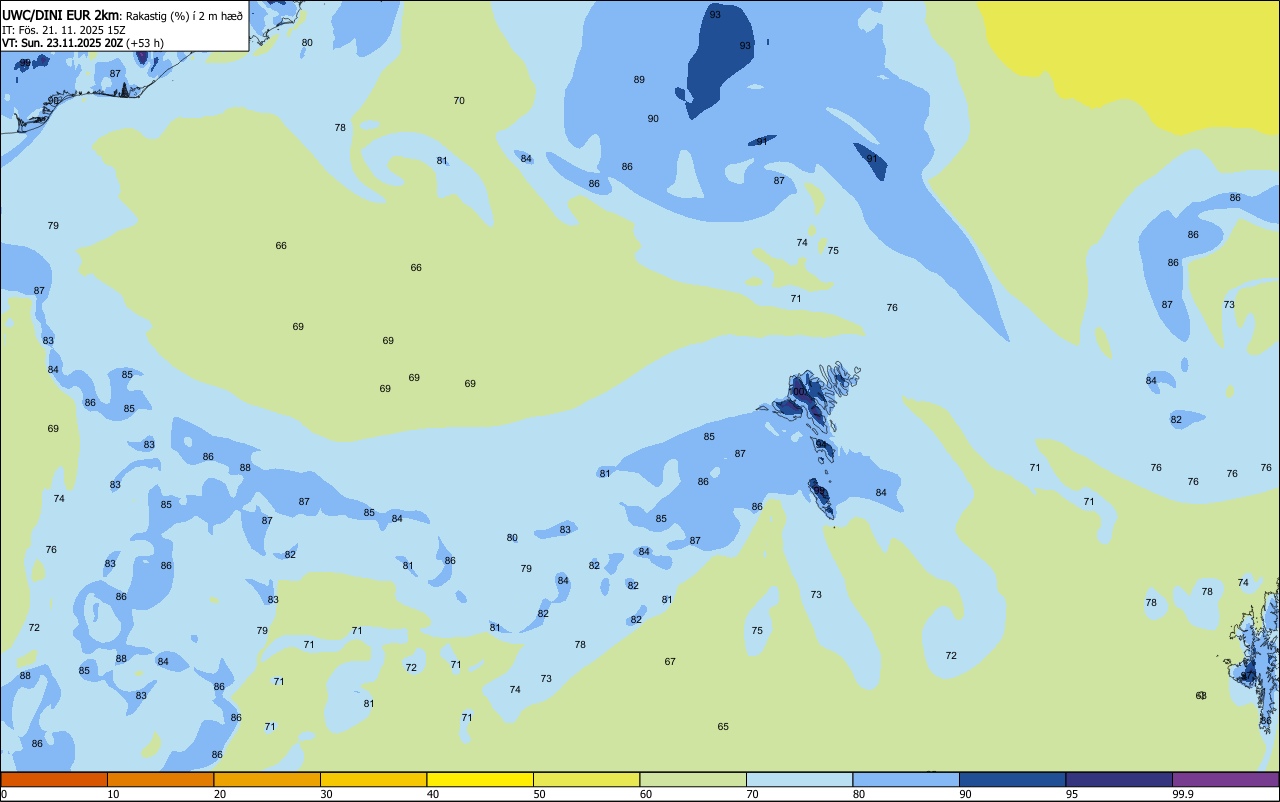Click the humidity value '89' on the map
This screenshot has width=1280, height=802.
(639, 80)
